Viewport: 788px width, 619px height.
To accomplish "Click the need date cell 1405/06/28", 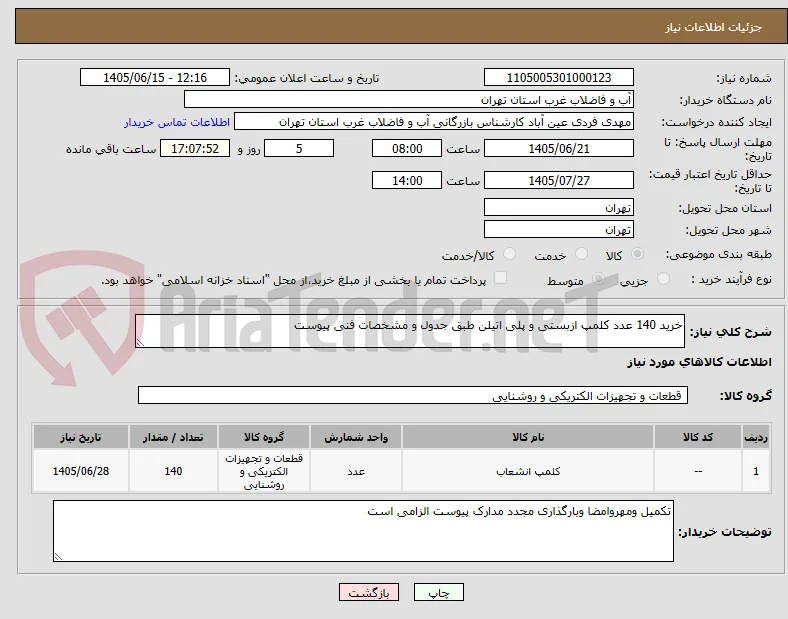I will coord(81,471).
